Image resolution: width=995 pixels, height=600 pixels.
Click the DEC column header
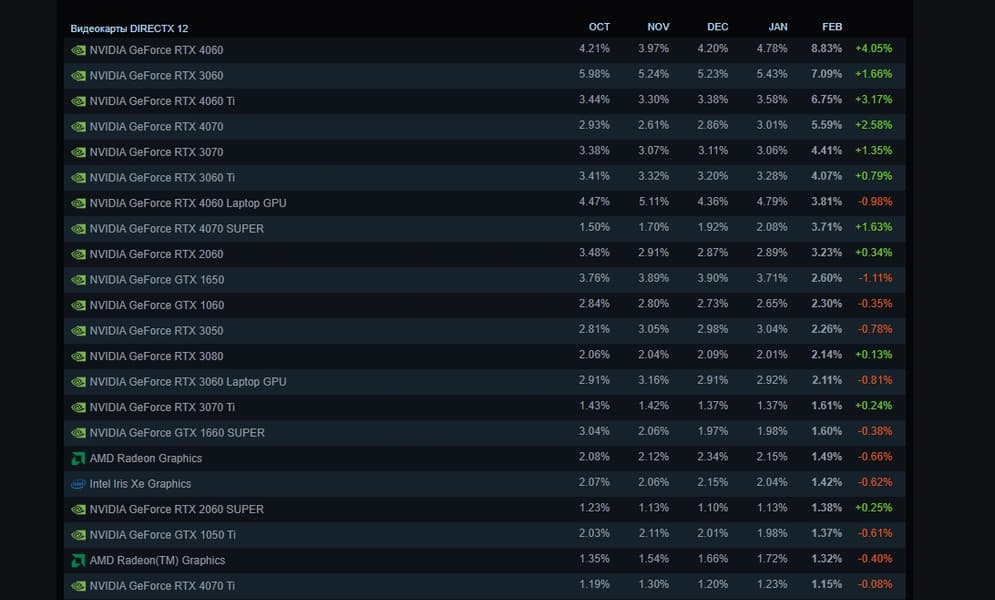click(717, 27)
